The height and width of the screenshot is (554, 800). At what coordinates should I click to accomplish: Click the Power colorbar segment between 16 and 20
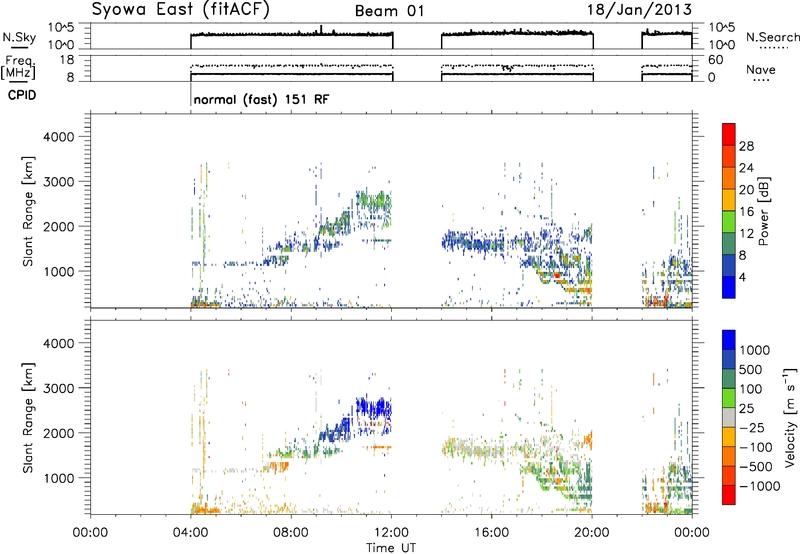click(x=729, y=200)
